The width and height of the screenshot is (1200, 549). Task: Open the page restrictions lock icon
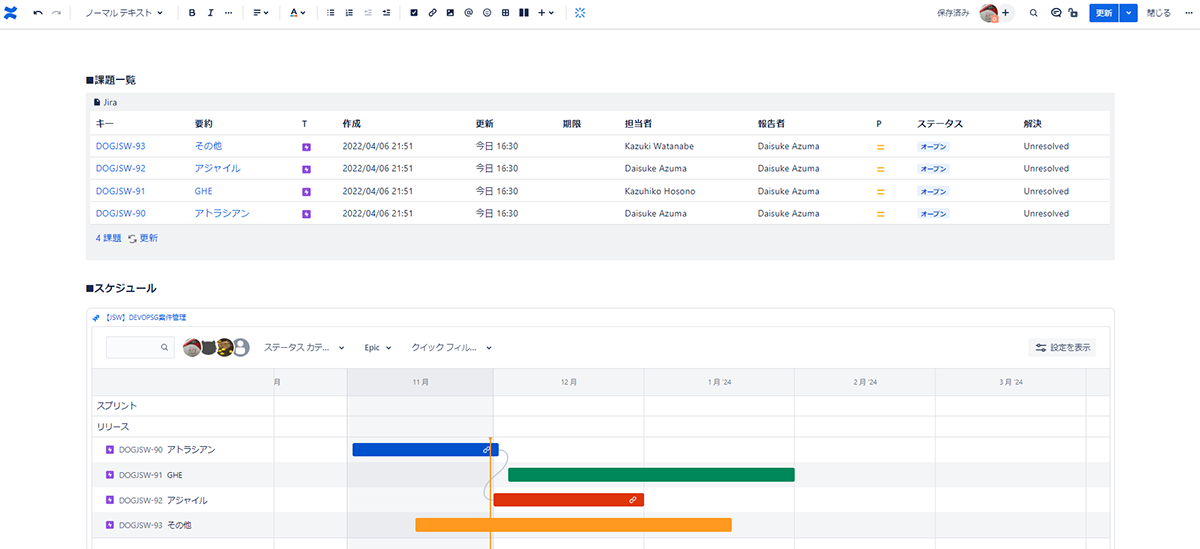pyautogui.click(x=1073, y=13)
